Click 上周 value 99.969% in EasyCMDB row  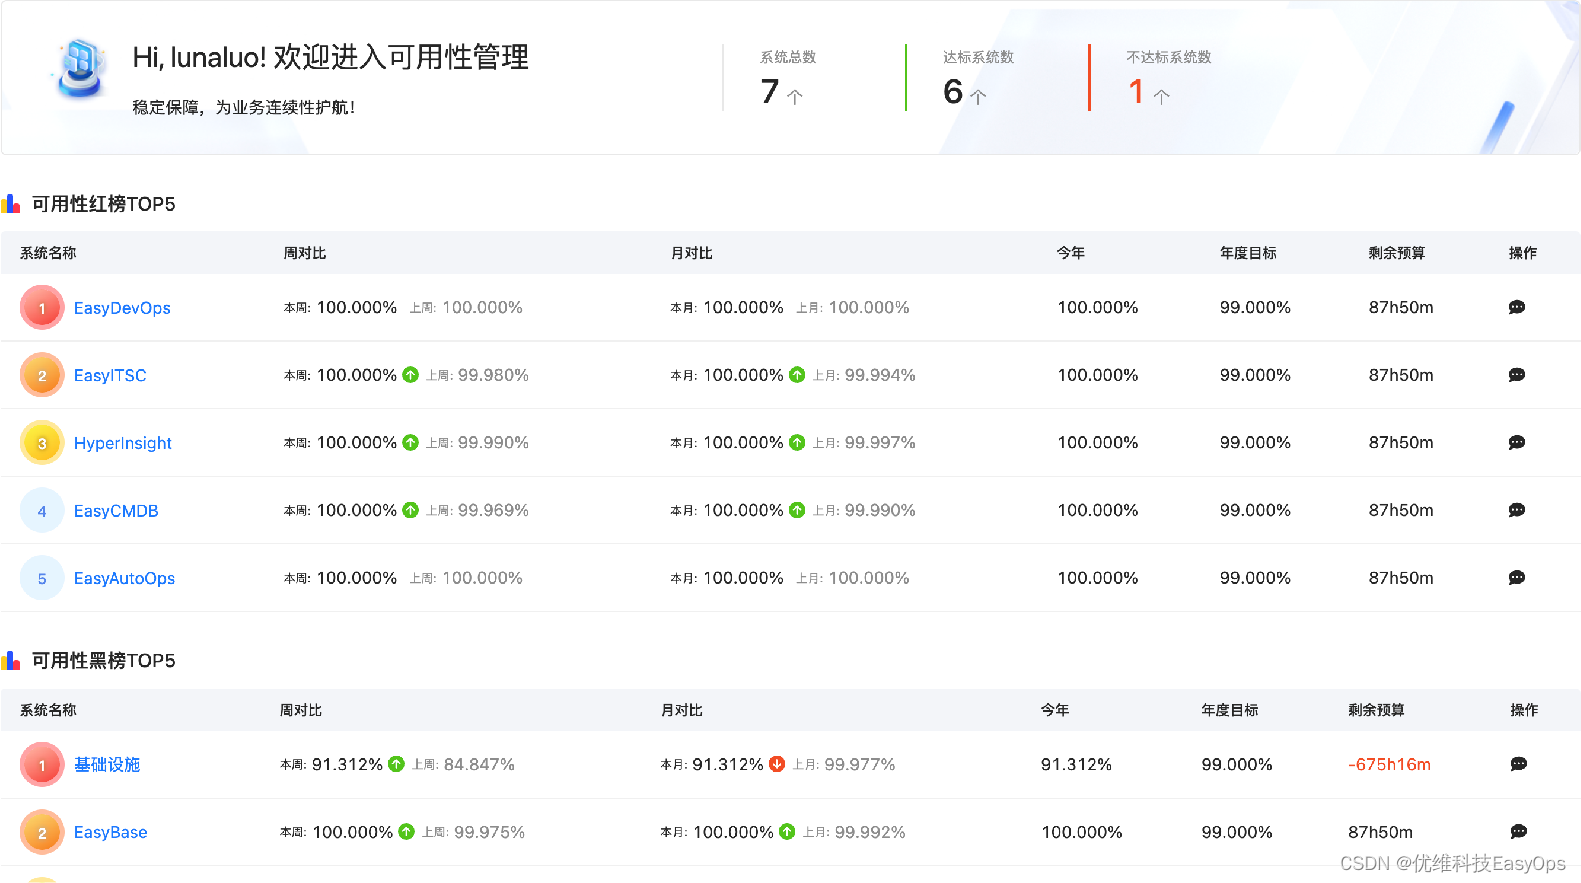(x=493, y=510)
